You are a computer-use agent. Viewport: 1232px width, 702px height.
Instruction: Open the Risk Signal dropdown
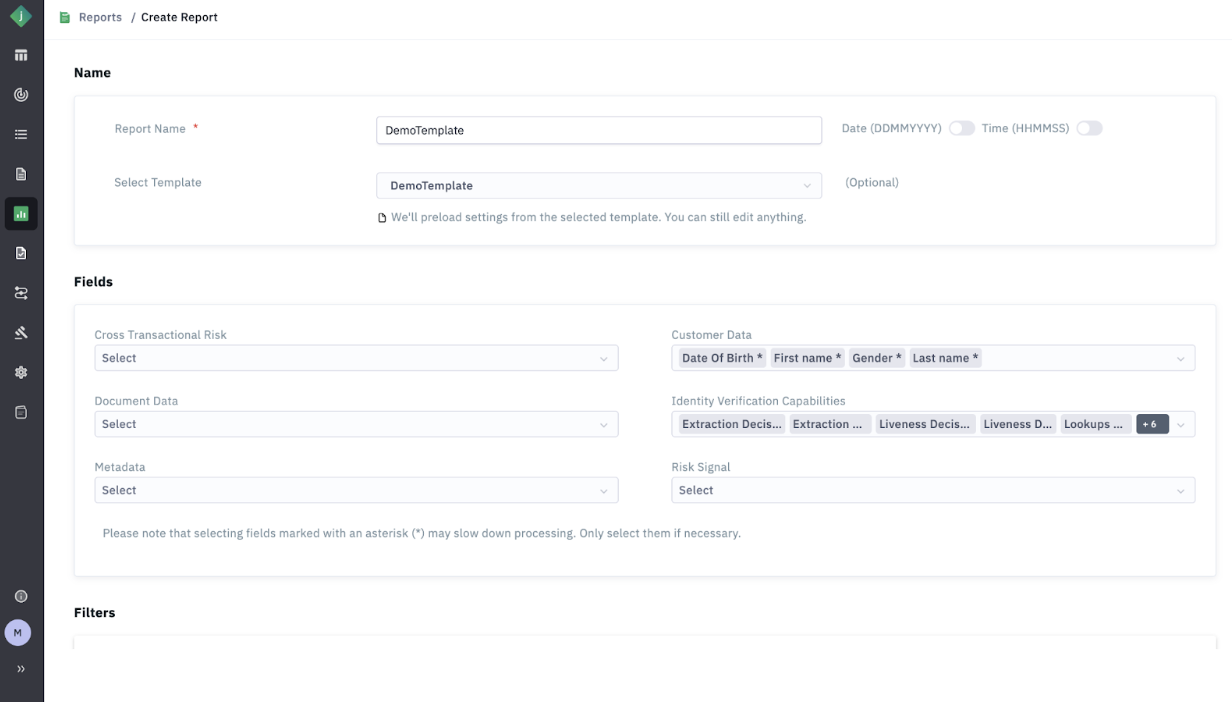[932, 490]
